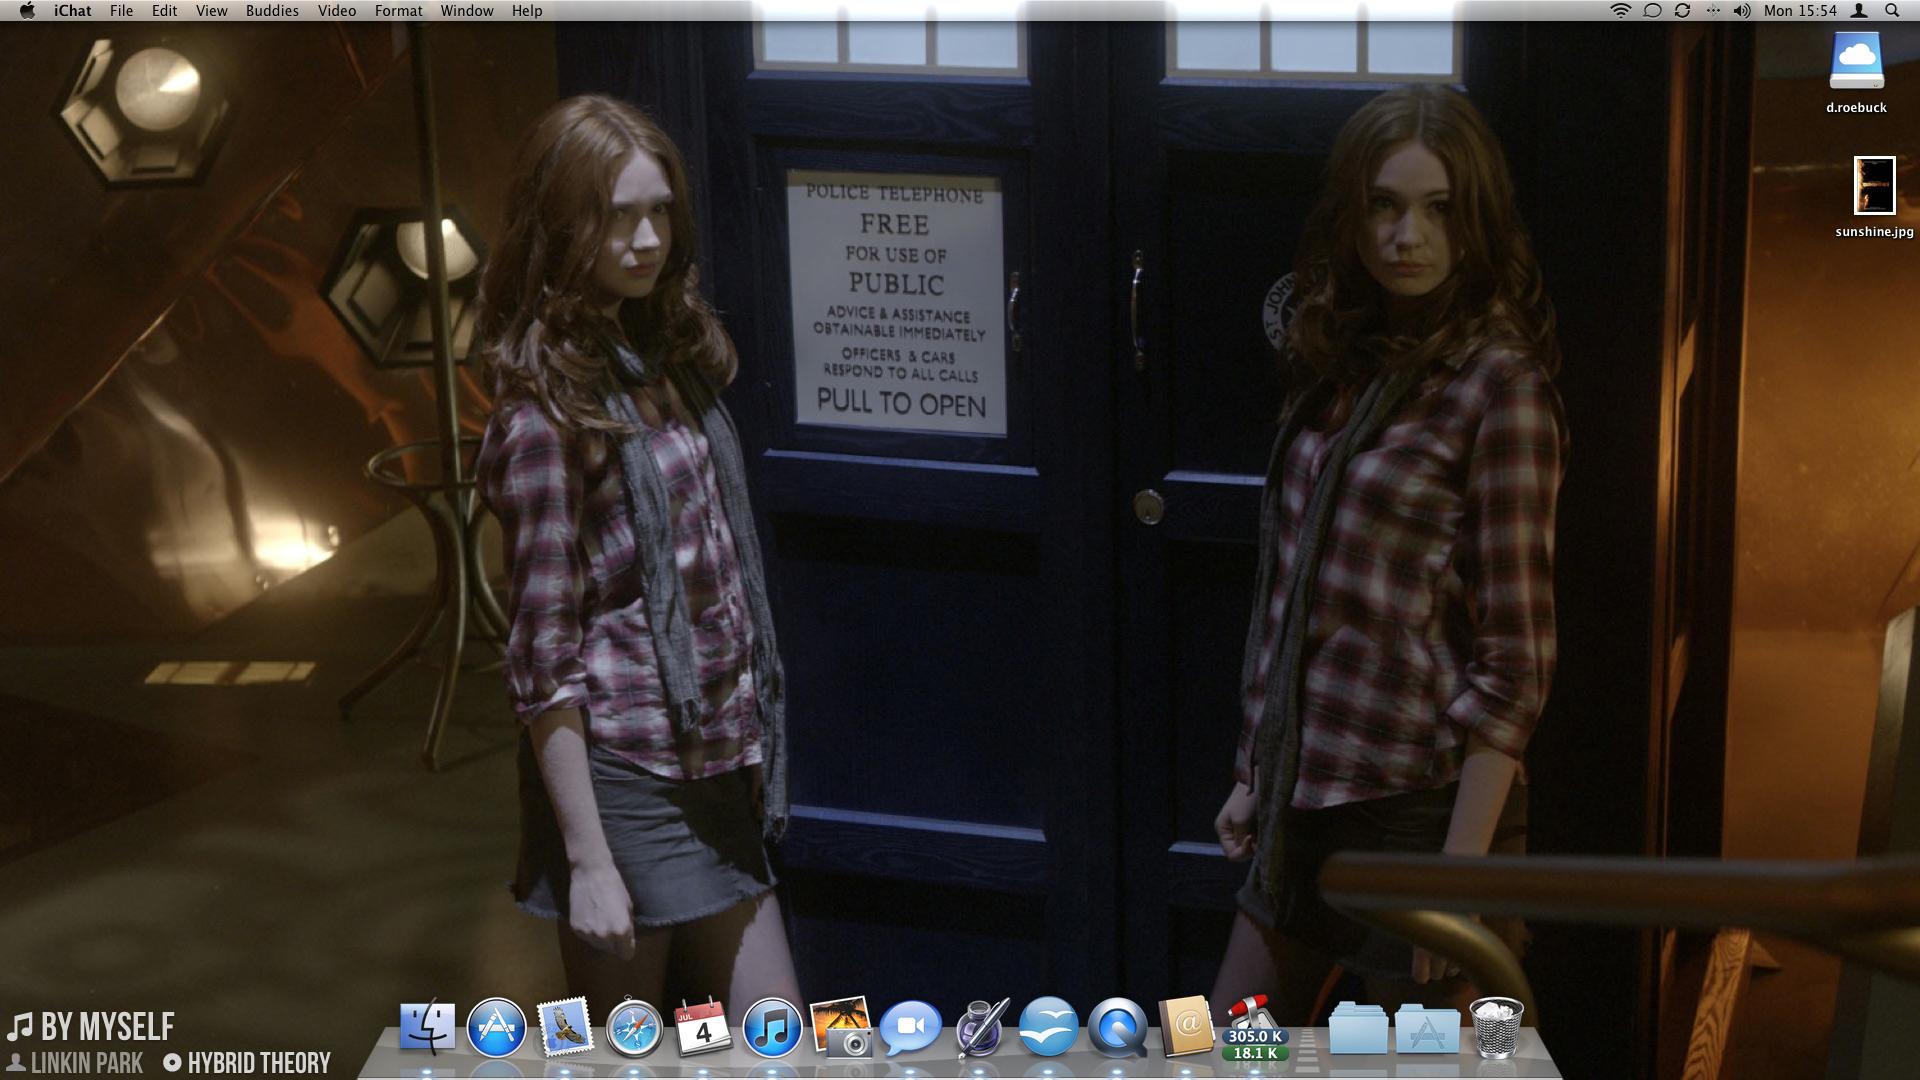The height and width of the screenshot is (1080, 1920).
Task: Select the sunshine.jpg desktop file
Action: pyautogui.click(x=1874, y=186)
